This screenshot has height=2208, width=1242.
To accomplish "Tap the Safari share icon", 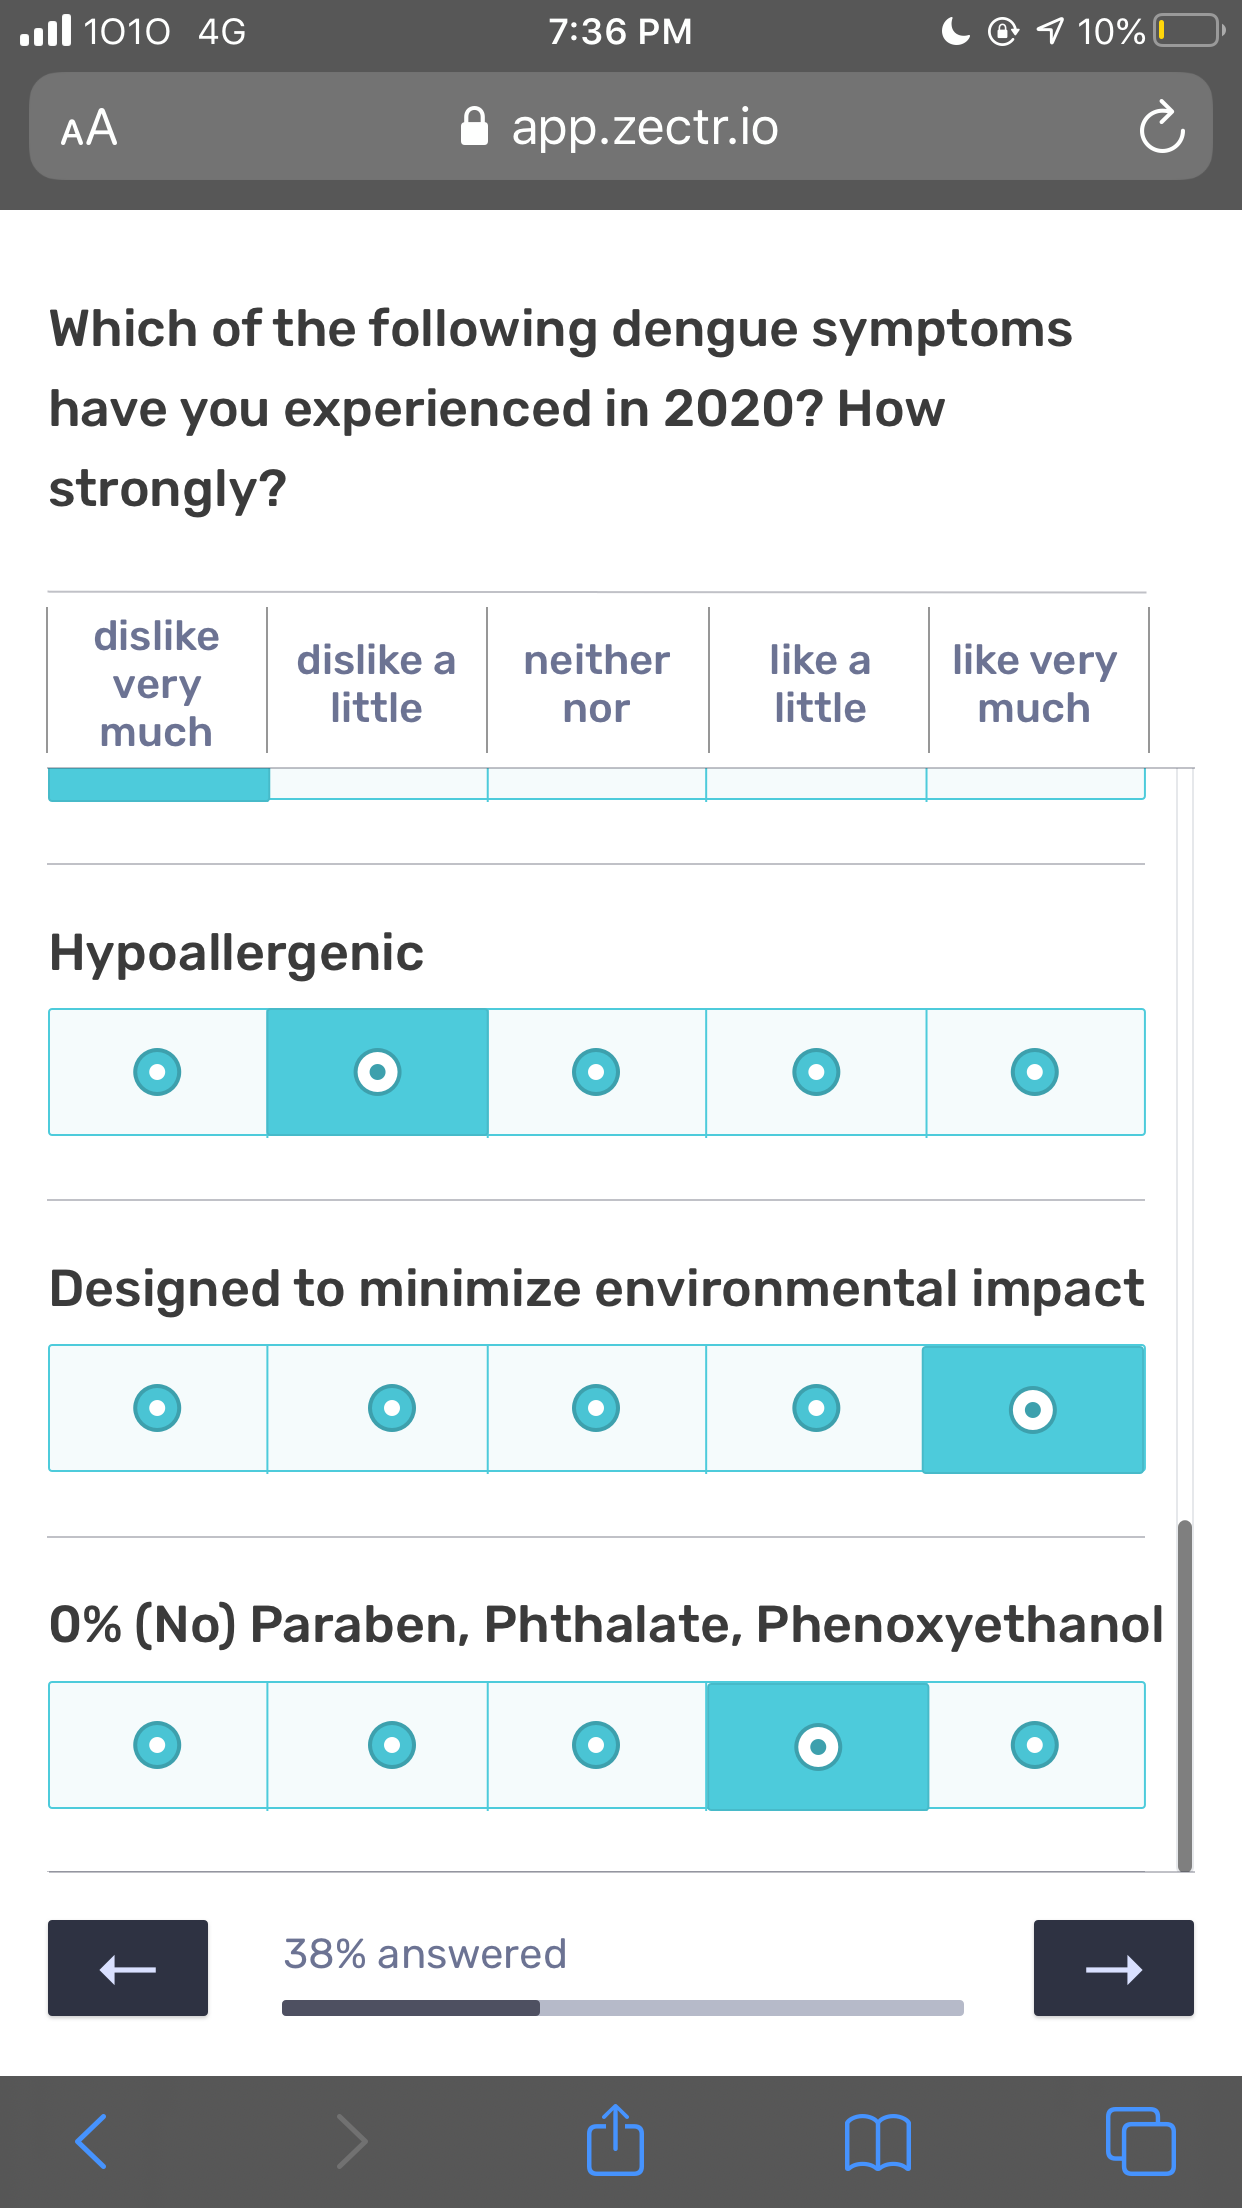I will (x=615, y=2140).
